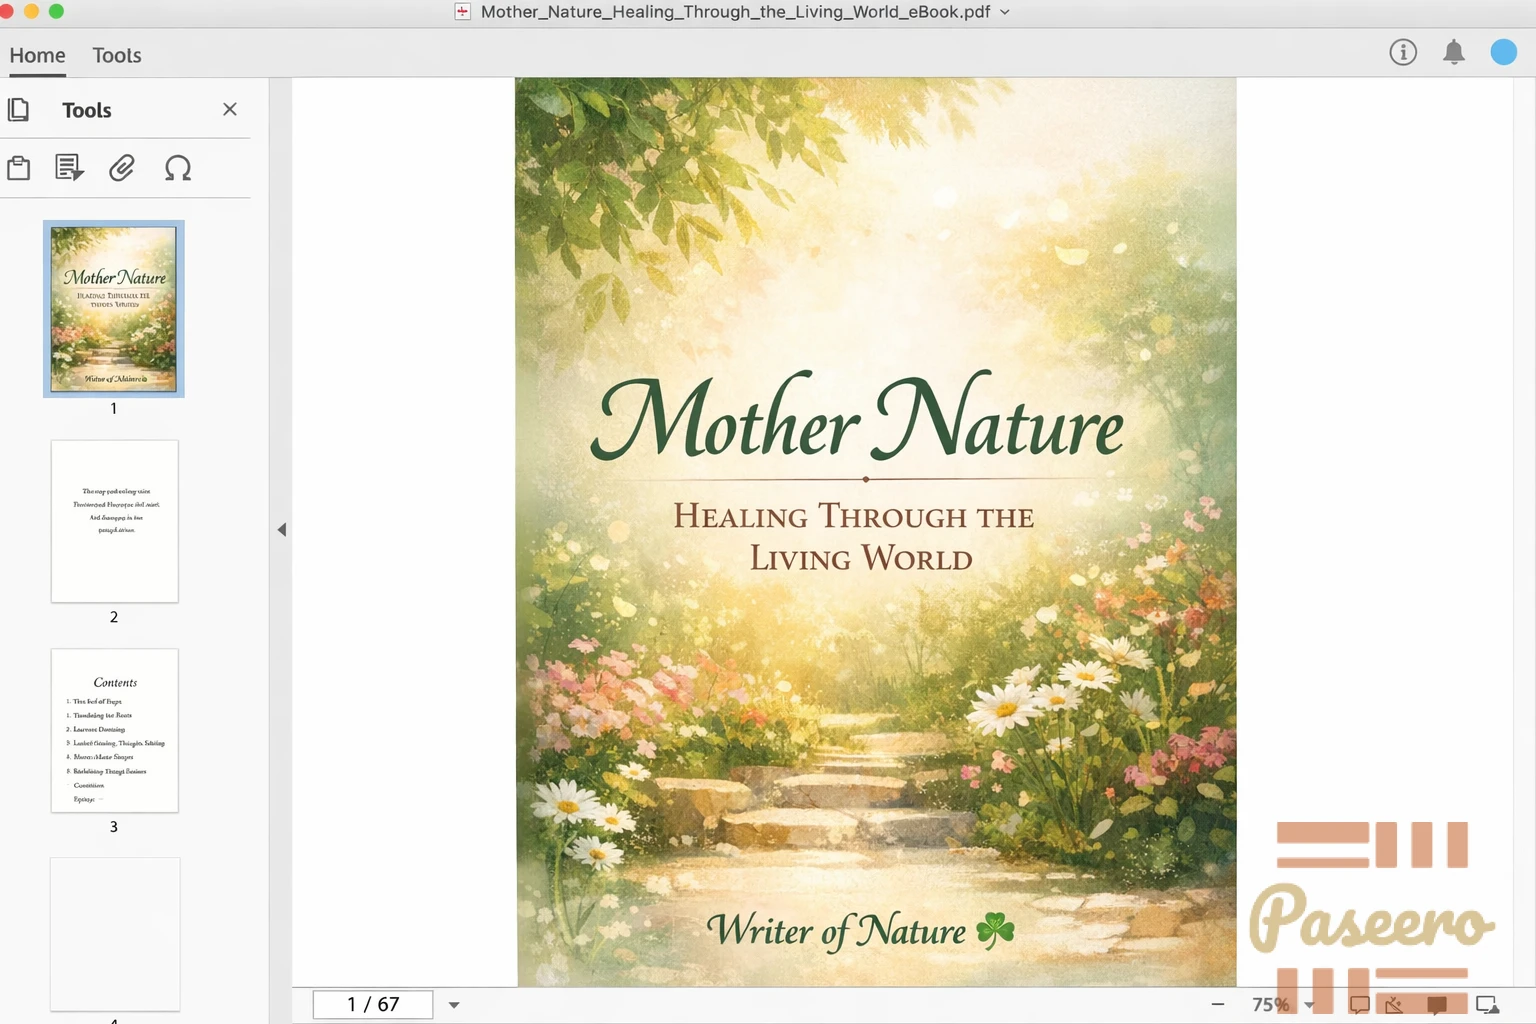Open the blue account profile circle
This screenshot has height=1024, width=1536.
pos(1504,52)
